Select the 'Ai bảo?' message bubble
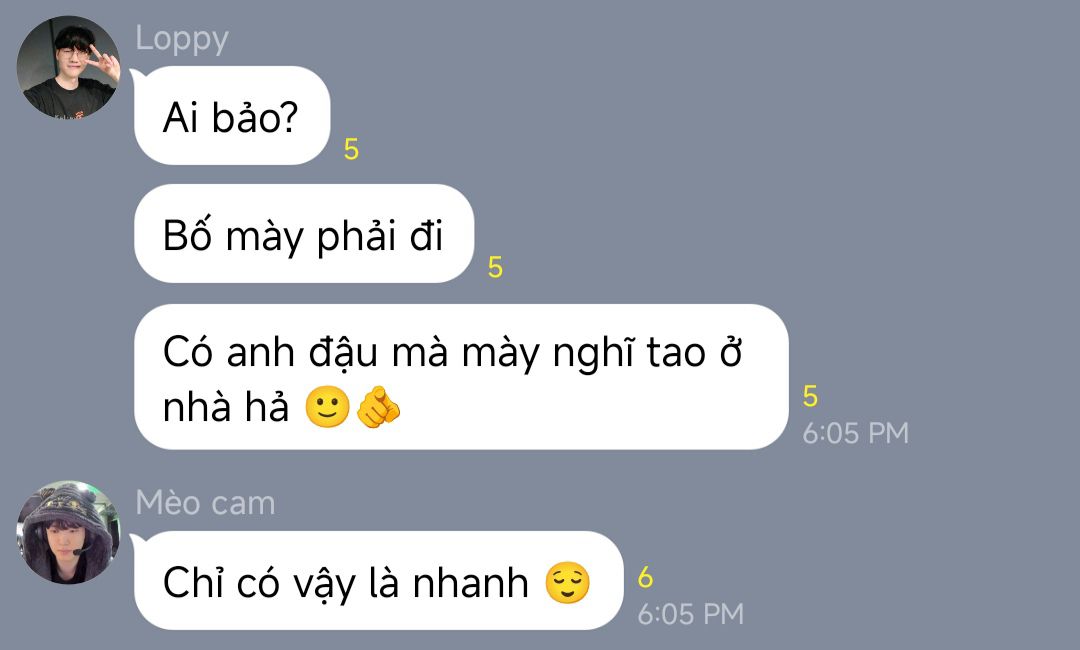This screenshot has width=1080, height=650. (232, 116)
